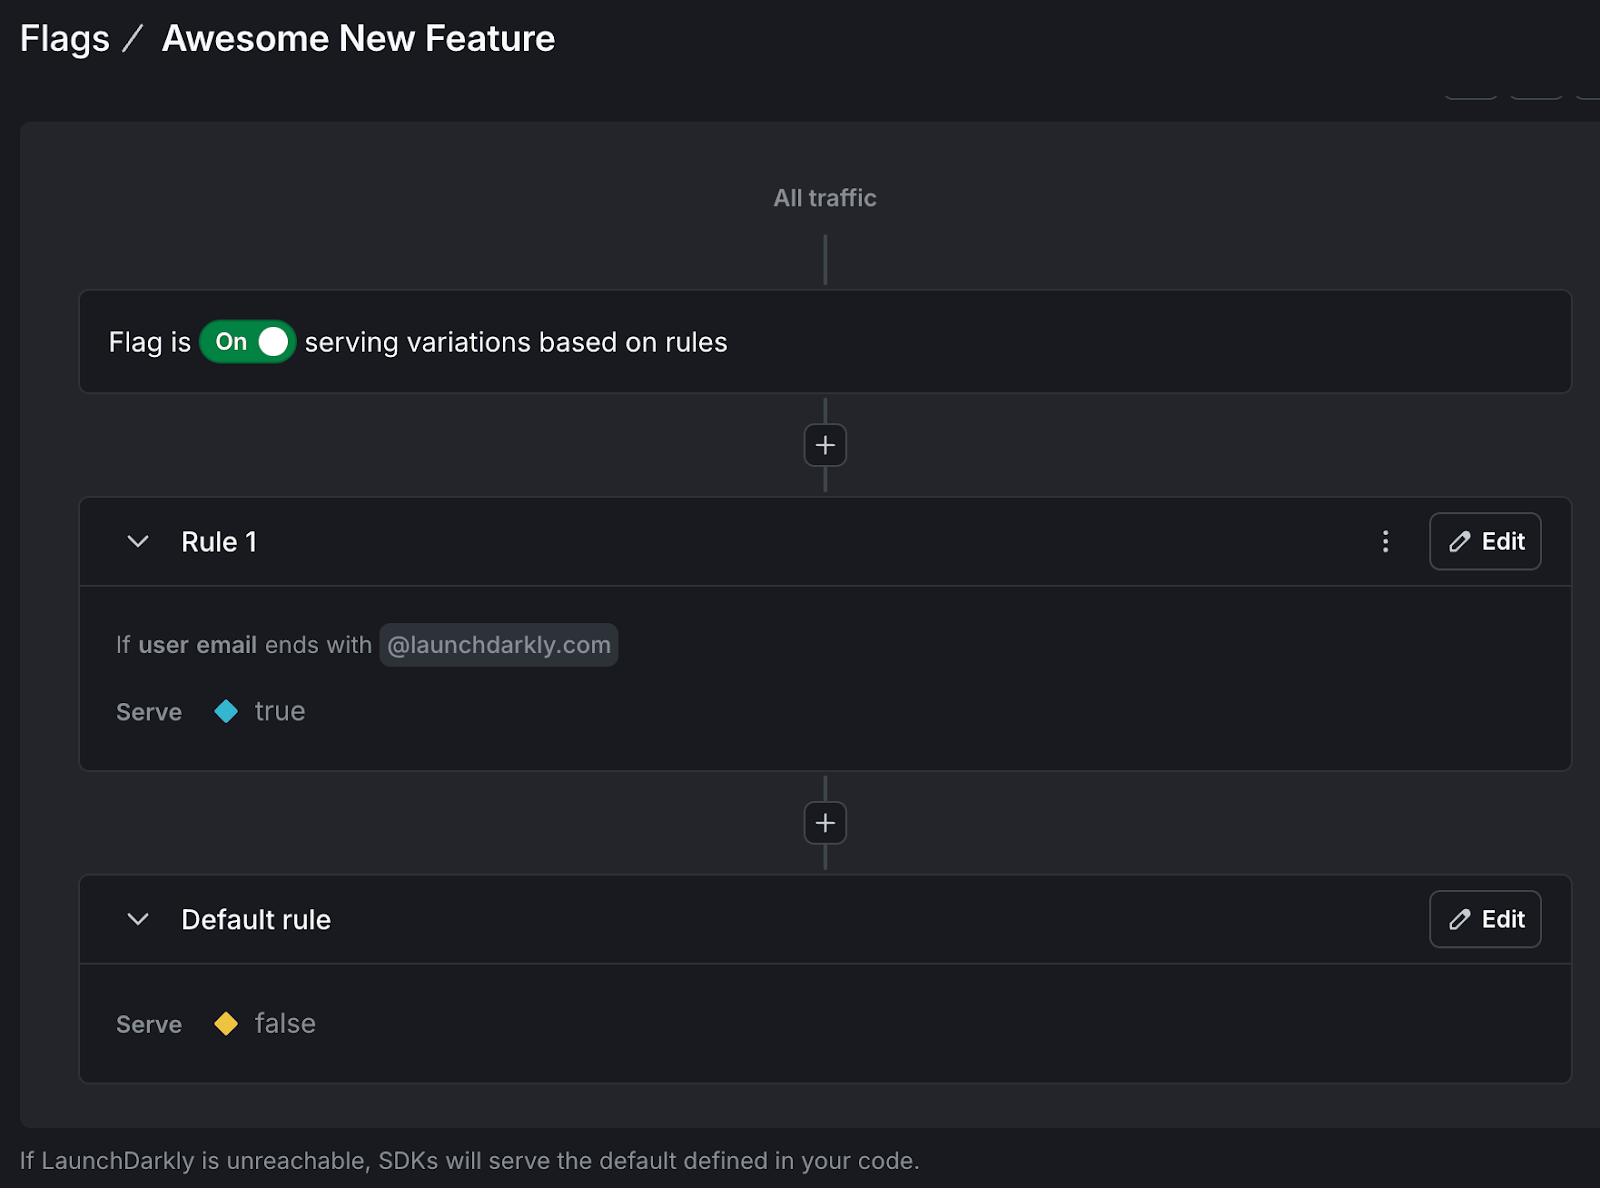The image size is (1600, 1188).
Task: Add a rule using the plus icon below Rule 1
Action: [825, 822]
